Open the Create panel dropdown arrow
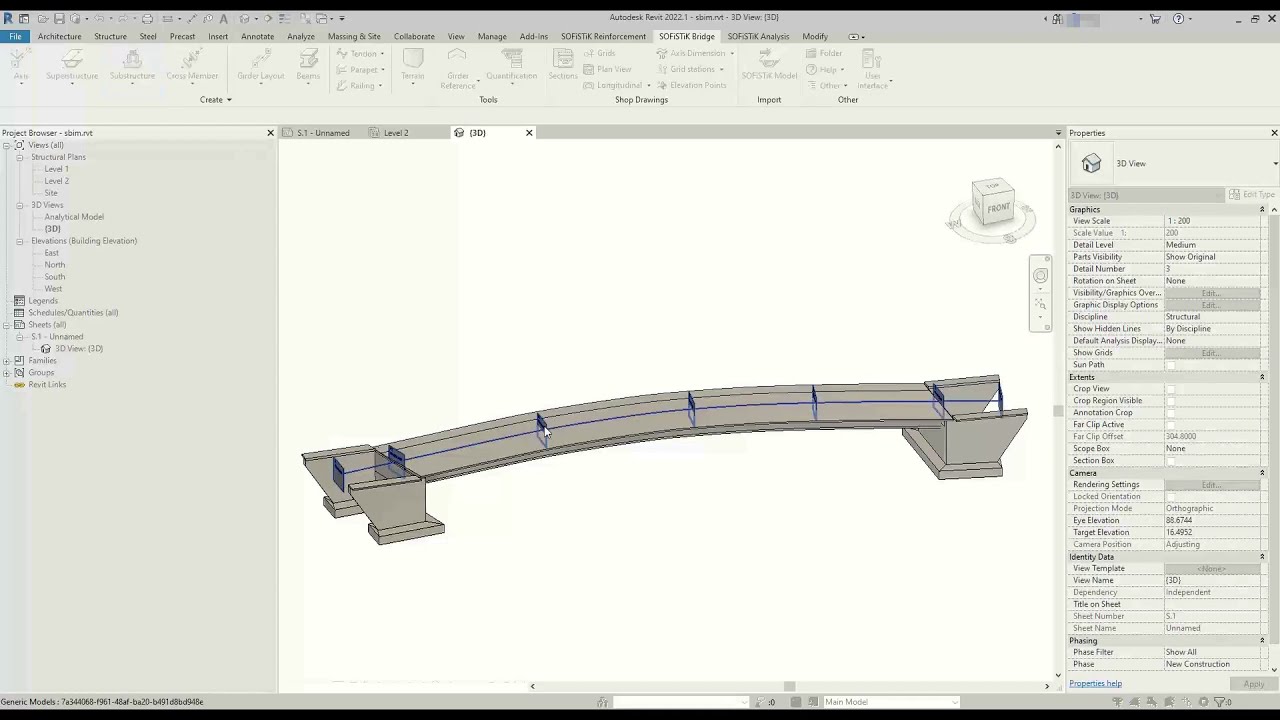Viewport: 1280px width, 720px height. coord(229,100)
